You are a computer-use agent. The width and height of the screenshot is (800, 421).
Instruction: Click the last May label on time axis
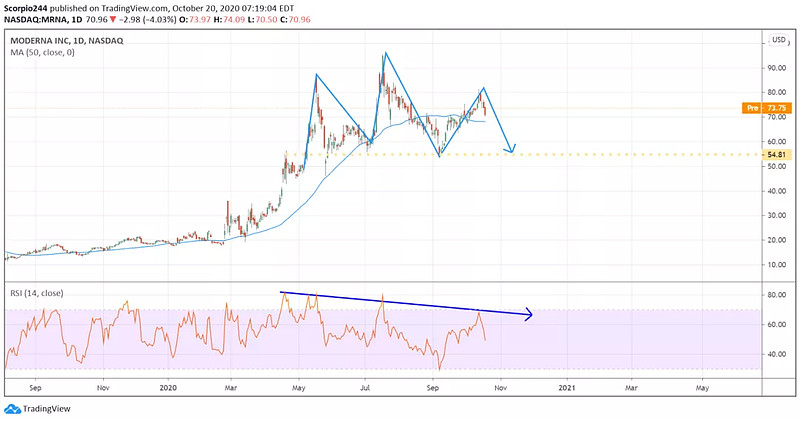pos(702,388)
